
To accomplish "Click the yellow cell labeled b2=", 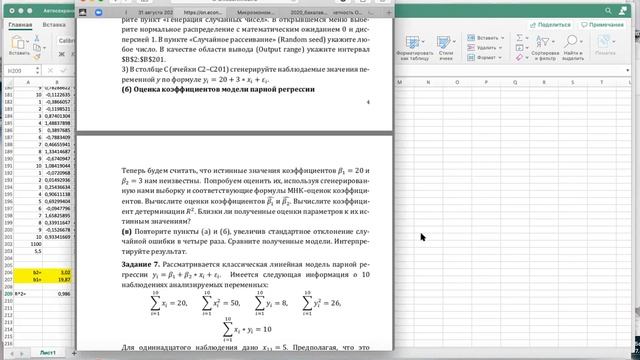I will pos(28,272).
